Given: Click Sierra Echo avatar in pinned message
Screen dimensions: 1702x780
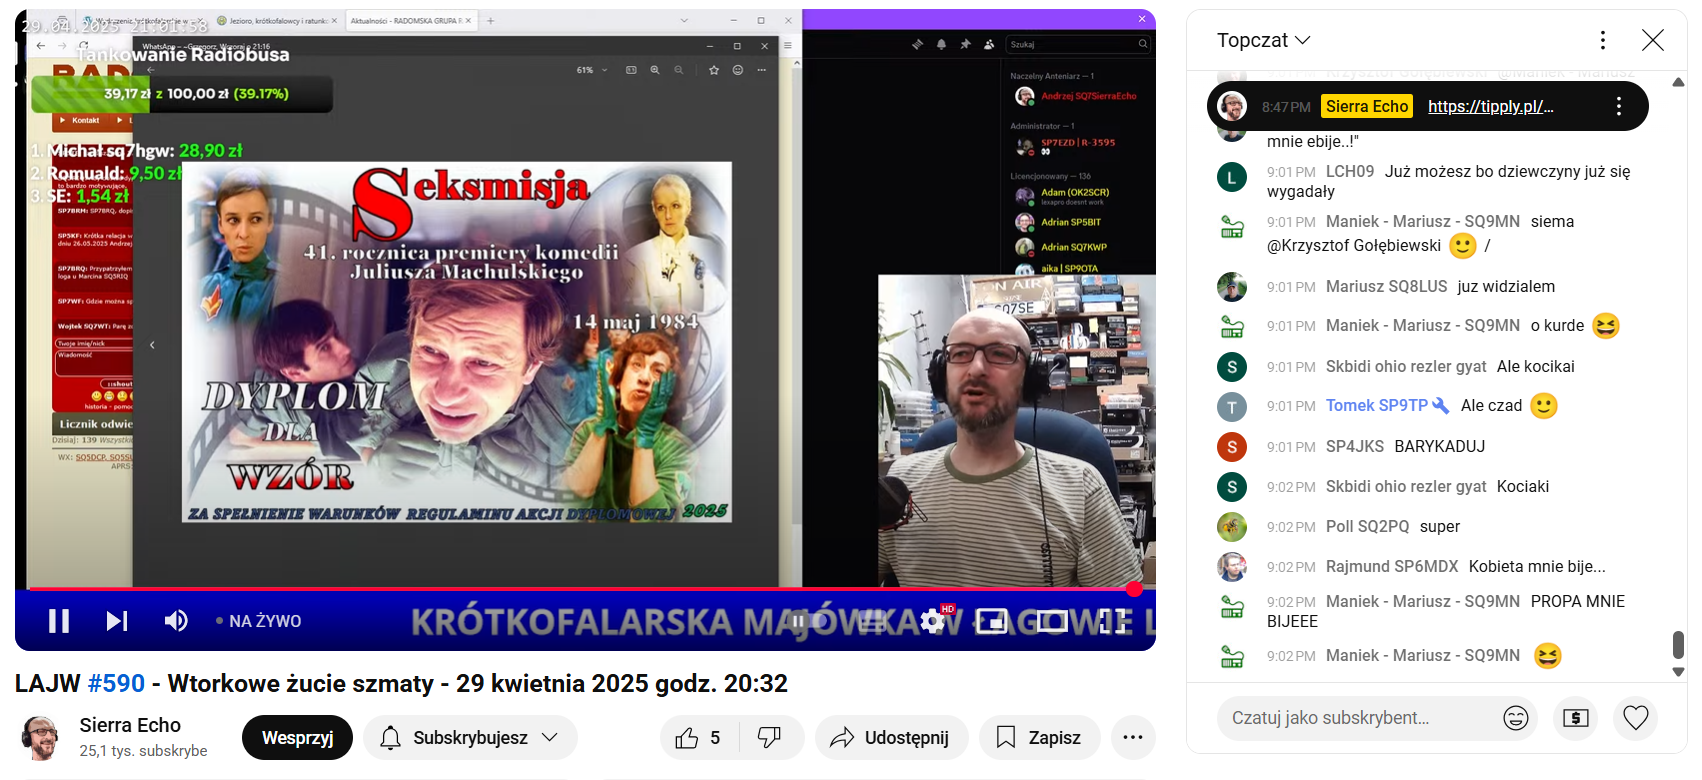Looking at the screenshot, I should pos(1232,106).
